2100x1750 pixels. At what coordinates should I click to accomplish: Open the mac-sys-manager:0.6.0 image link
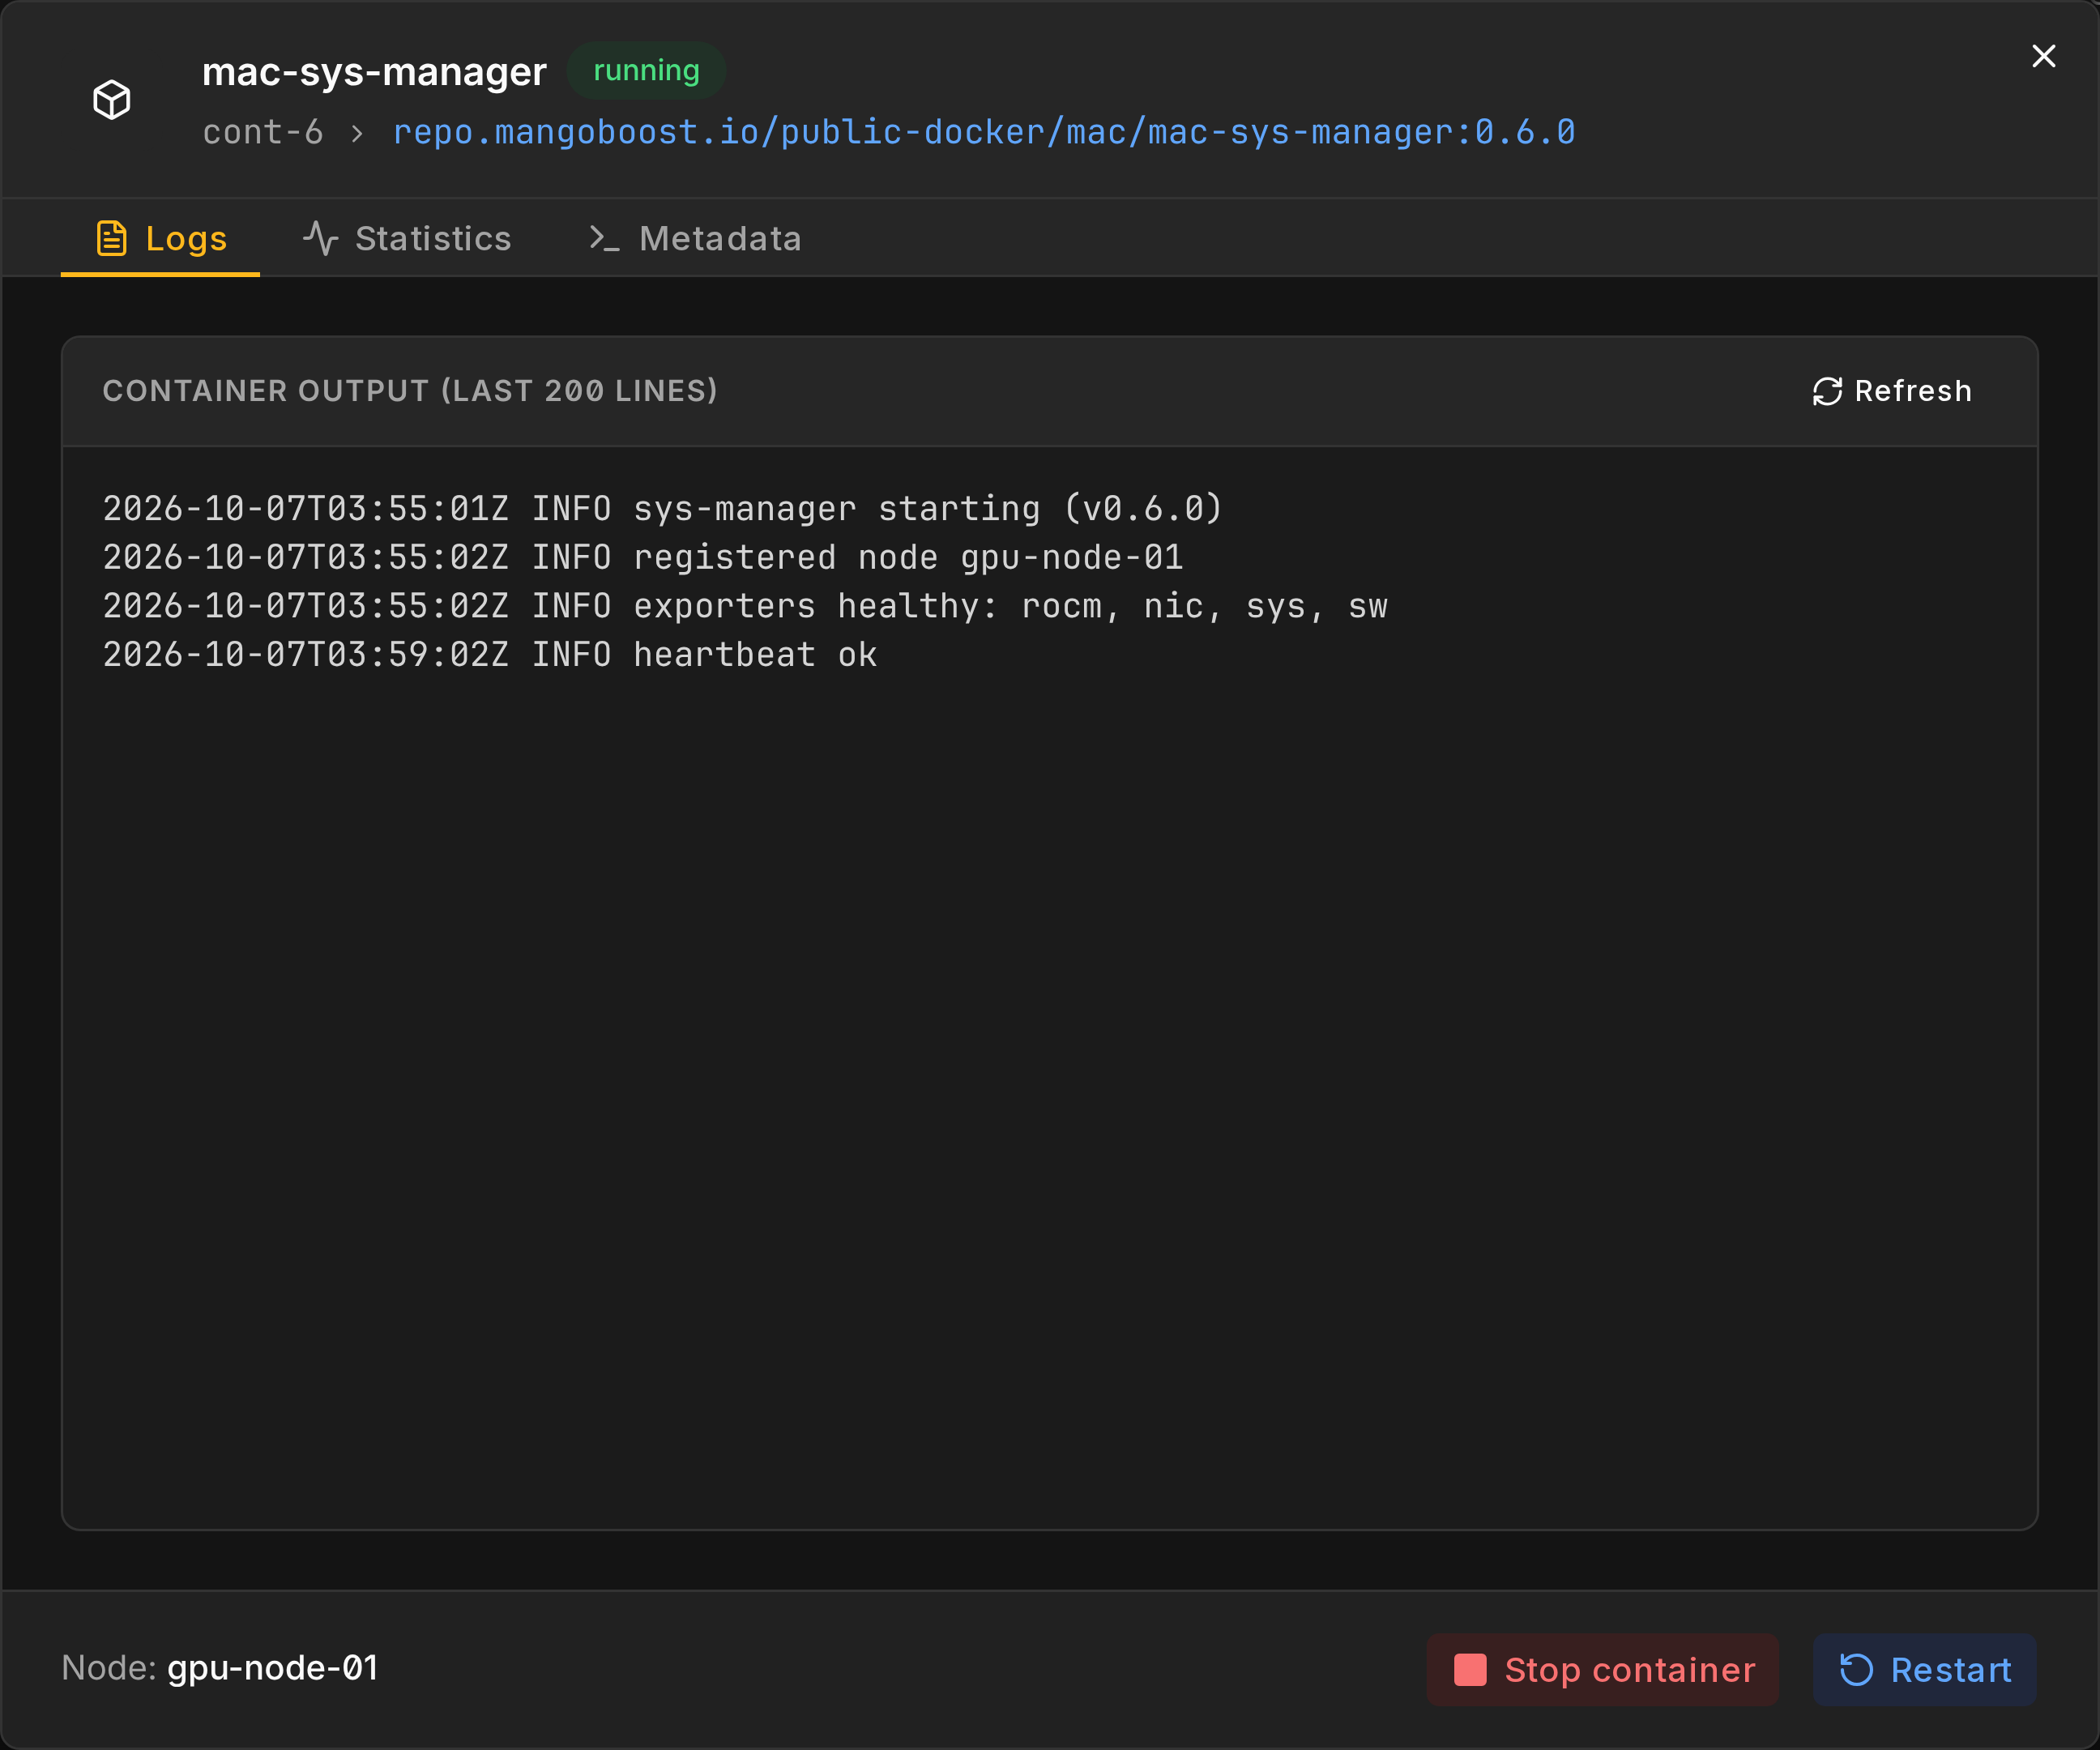tap(984, 132)
